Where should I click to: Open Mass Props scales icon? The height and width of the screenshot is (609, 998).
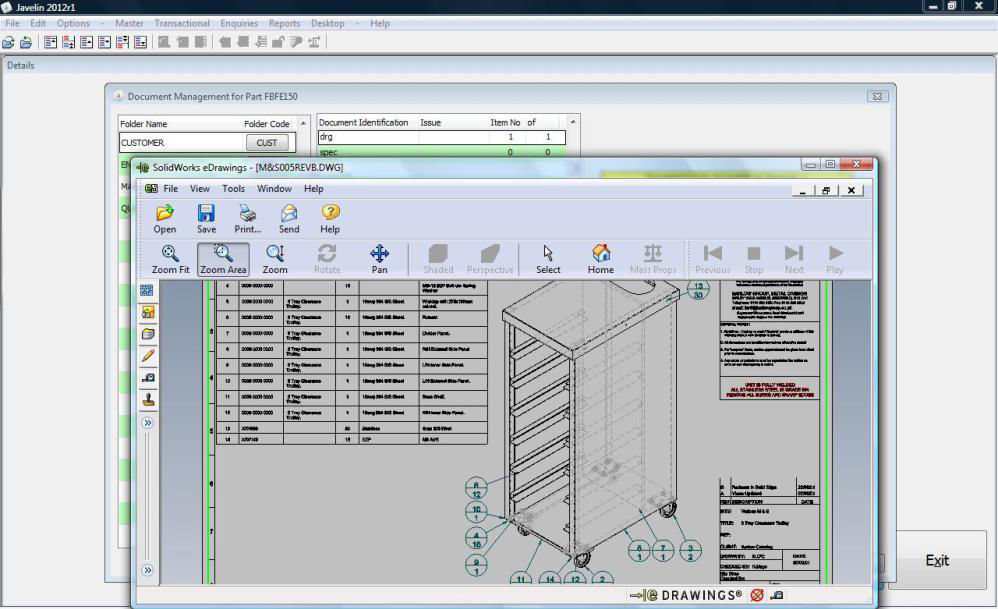pos(653,259)
